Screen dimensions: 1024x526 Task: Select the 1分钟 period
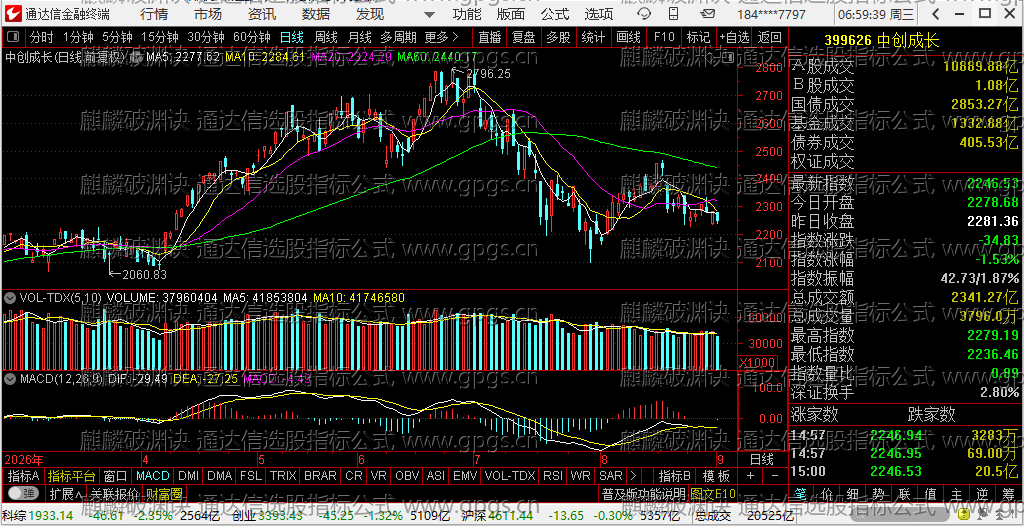[78, 37]
